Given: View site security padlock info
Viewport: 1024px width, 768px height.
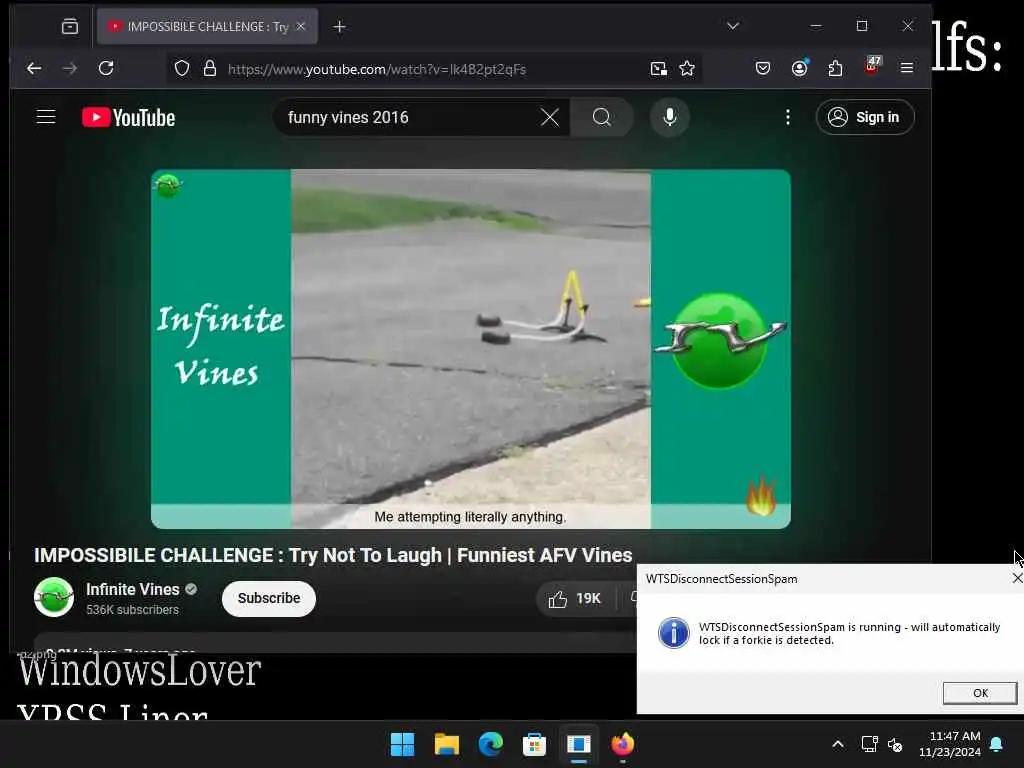Looking at the screenshot, I should pos(210,69).
